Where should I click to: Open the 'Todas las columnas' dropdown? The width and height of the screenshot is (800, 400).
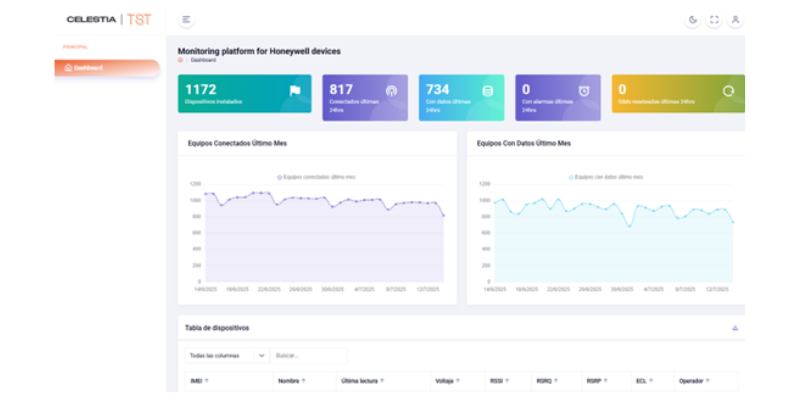226,355
